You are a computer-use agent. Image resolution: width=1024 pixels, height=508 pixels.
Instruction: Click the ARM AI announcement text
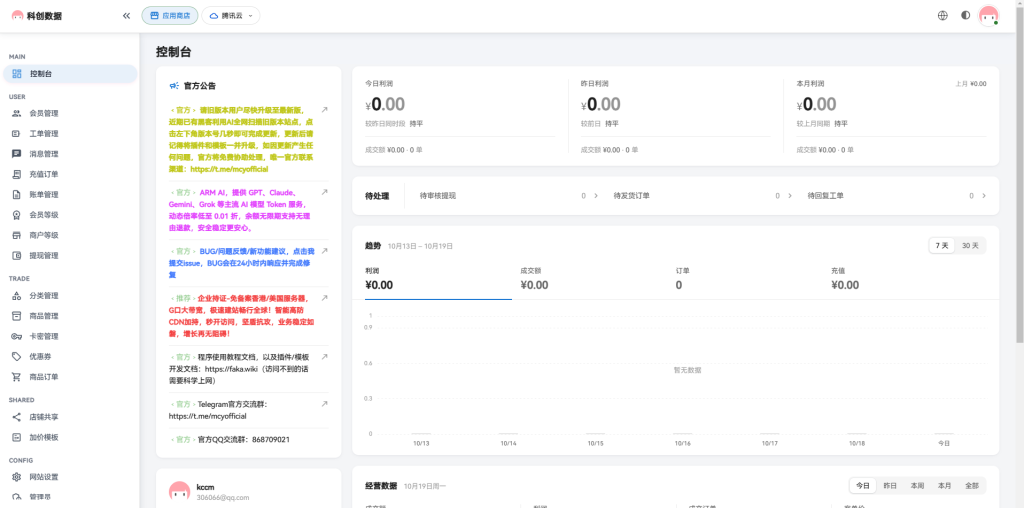pos(242,210)
